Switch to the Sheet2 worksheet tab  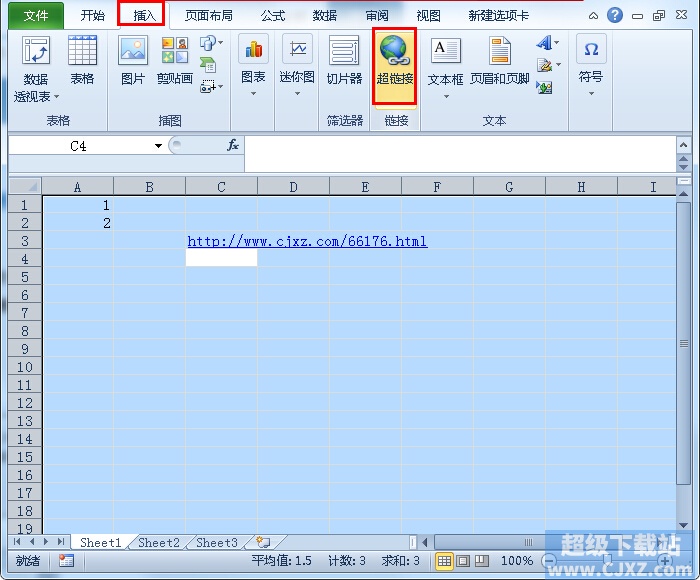158,542
